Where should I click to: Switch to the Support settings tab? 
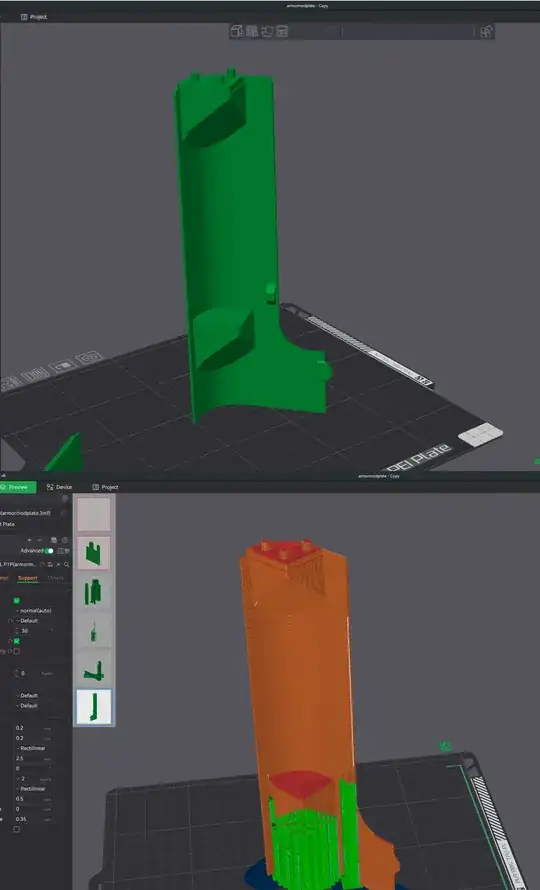(27, 578)
